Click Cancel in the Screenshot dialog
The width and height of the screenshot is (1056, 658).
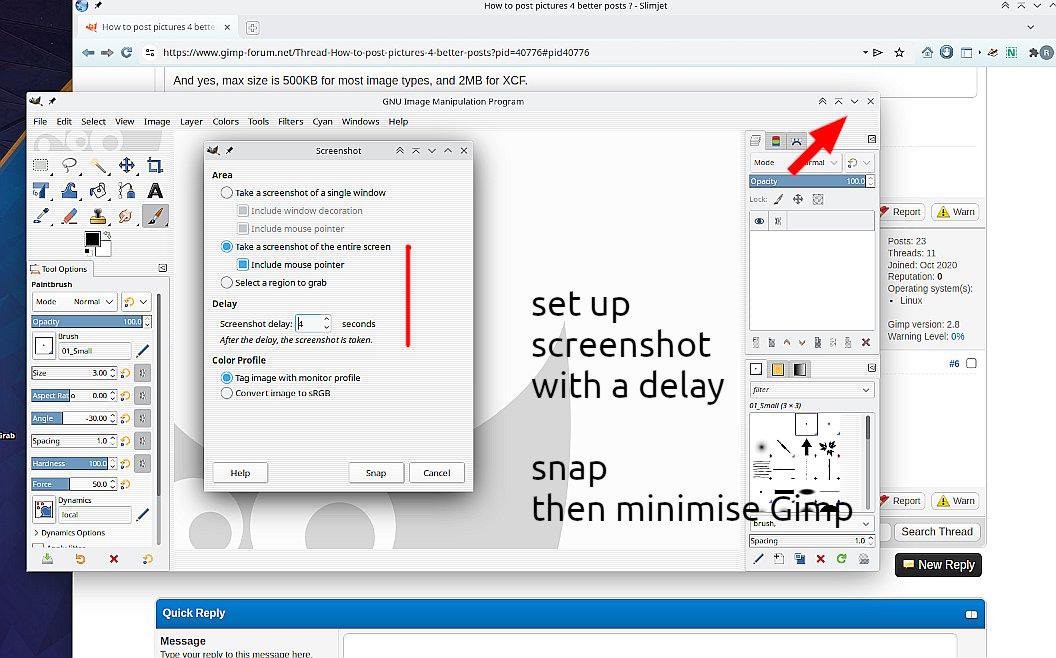coord(436,473)
